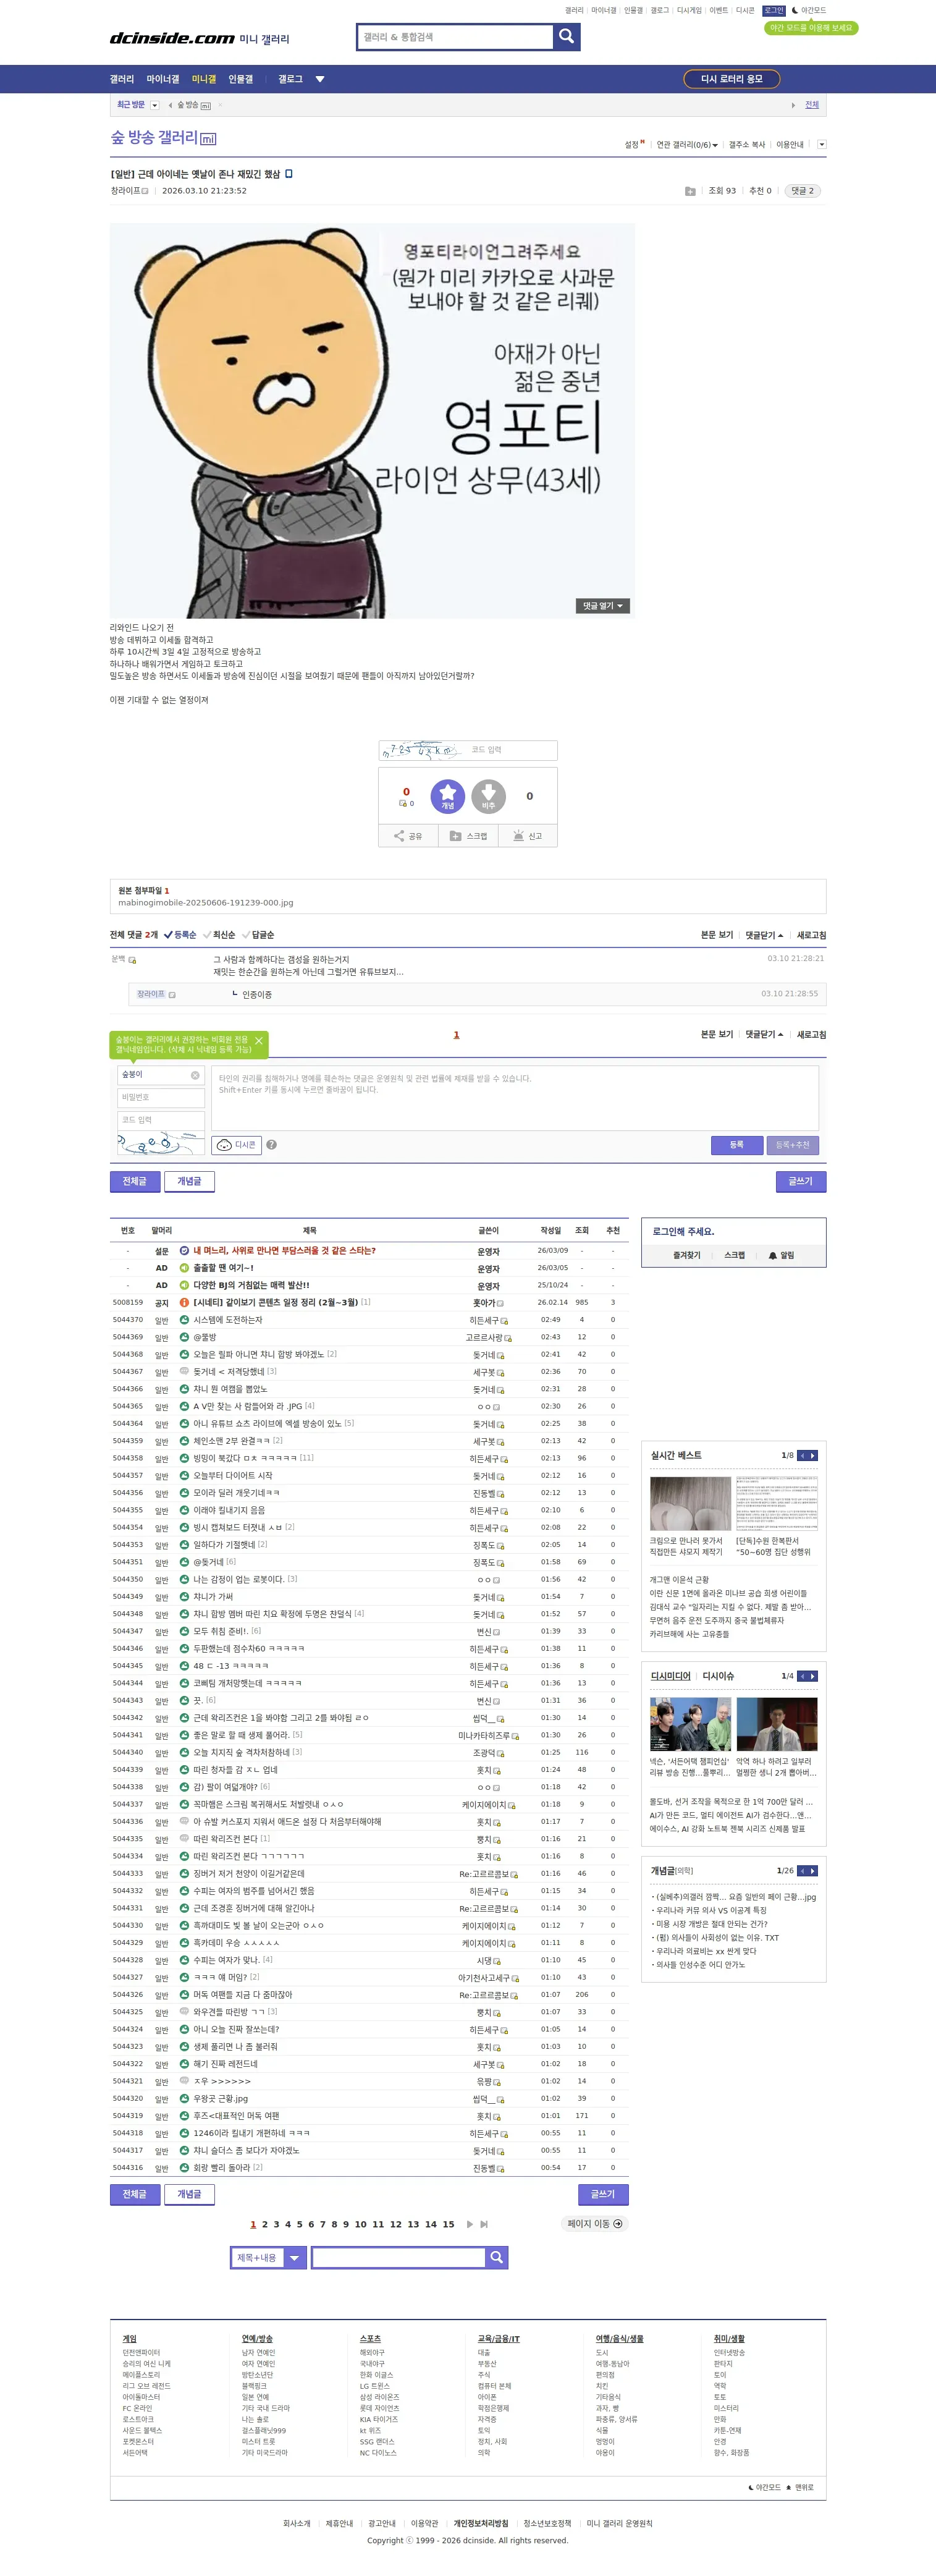Viewport: 936px width, 2576px height.
Task: Expand the recent visits arrow left of 전체
Action: pos(793,105)
